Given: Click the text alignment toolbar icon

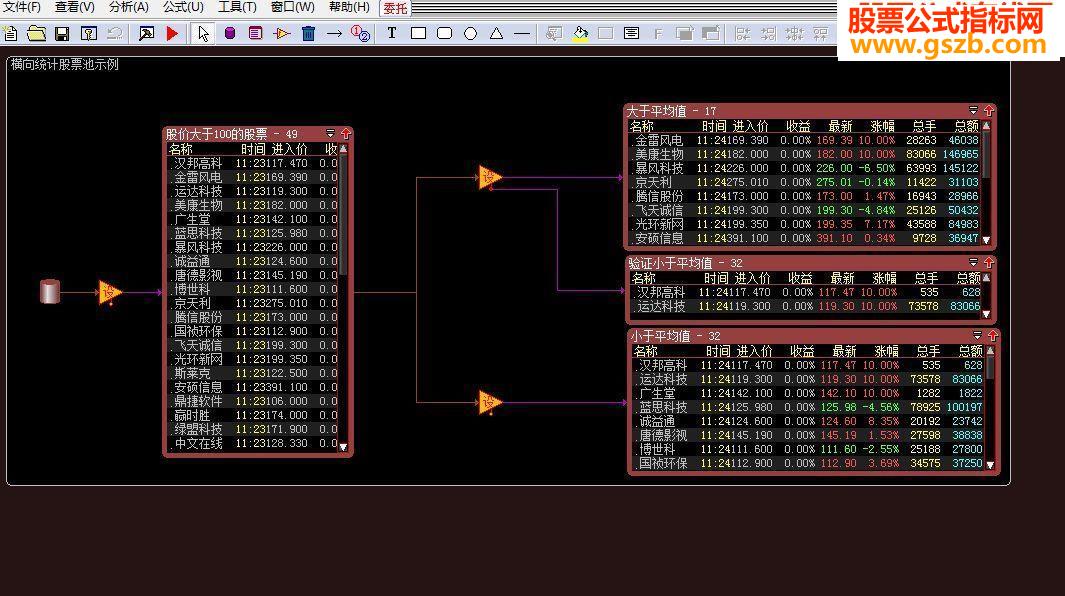Looking at the screenshot, I should (632, 33).
